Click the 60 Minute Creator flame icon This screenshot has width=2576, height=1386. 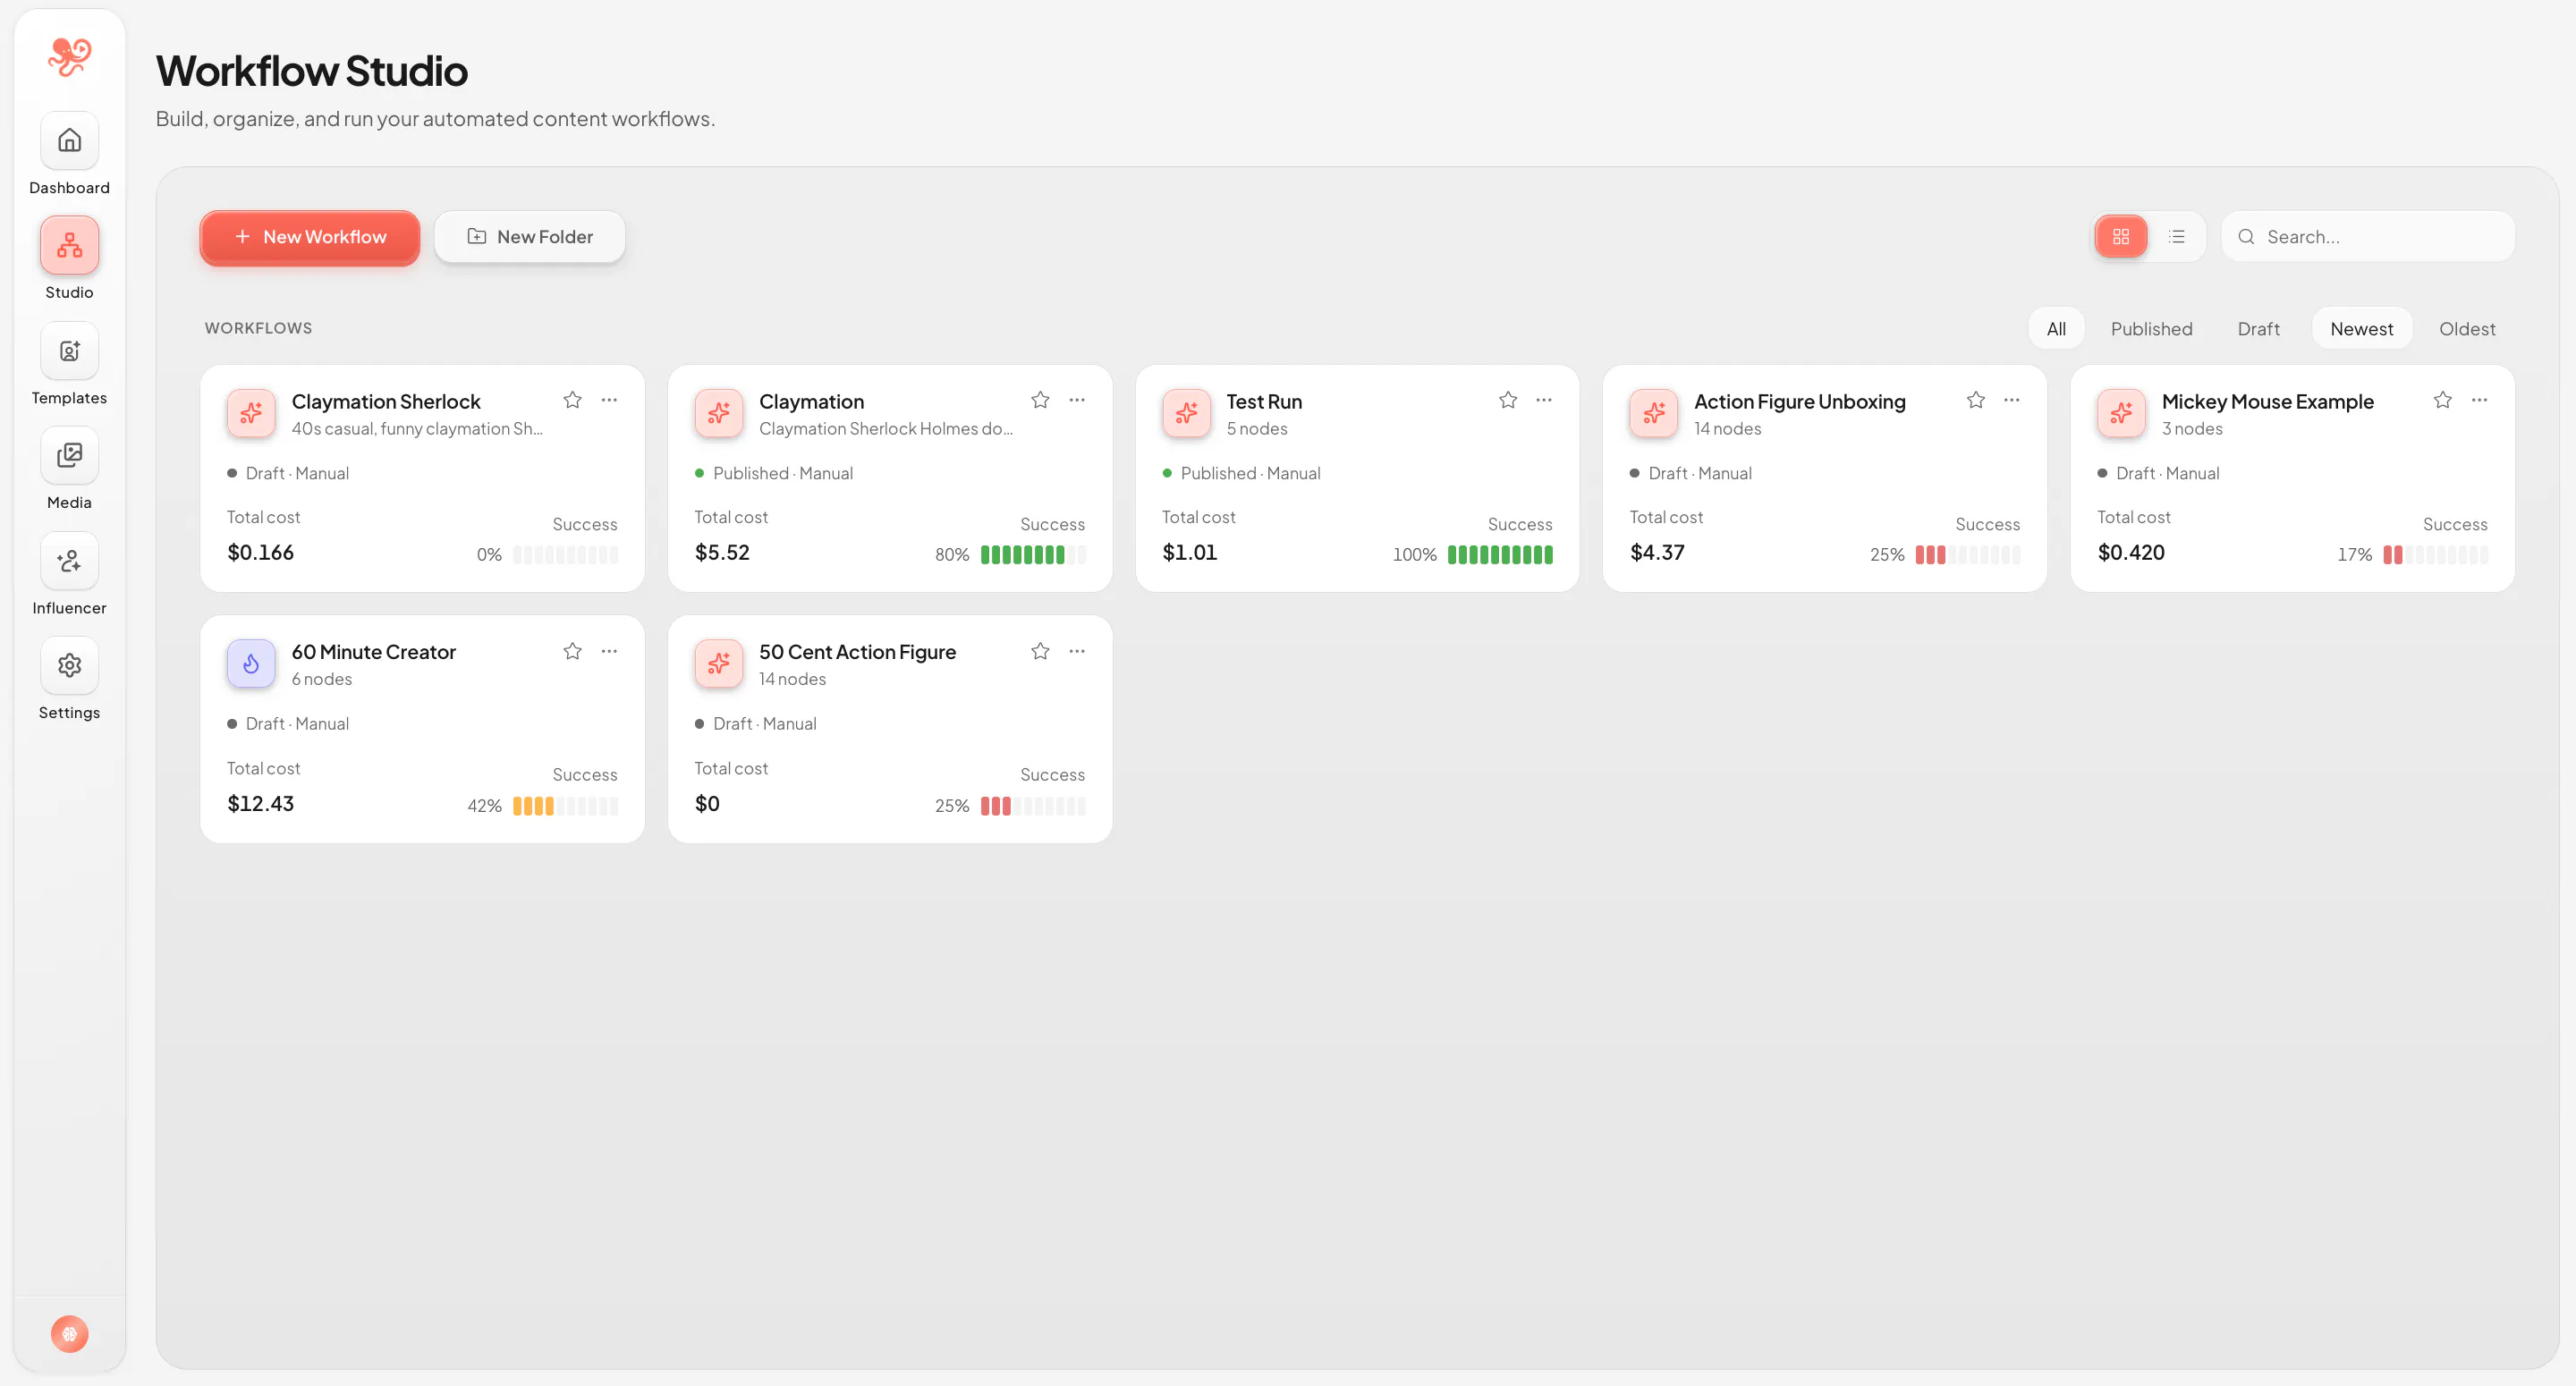pos(251,663)
